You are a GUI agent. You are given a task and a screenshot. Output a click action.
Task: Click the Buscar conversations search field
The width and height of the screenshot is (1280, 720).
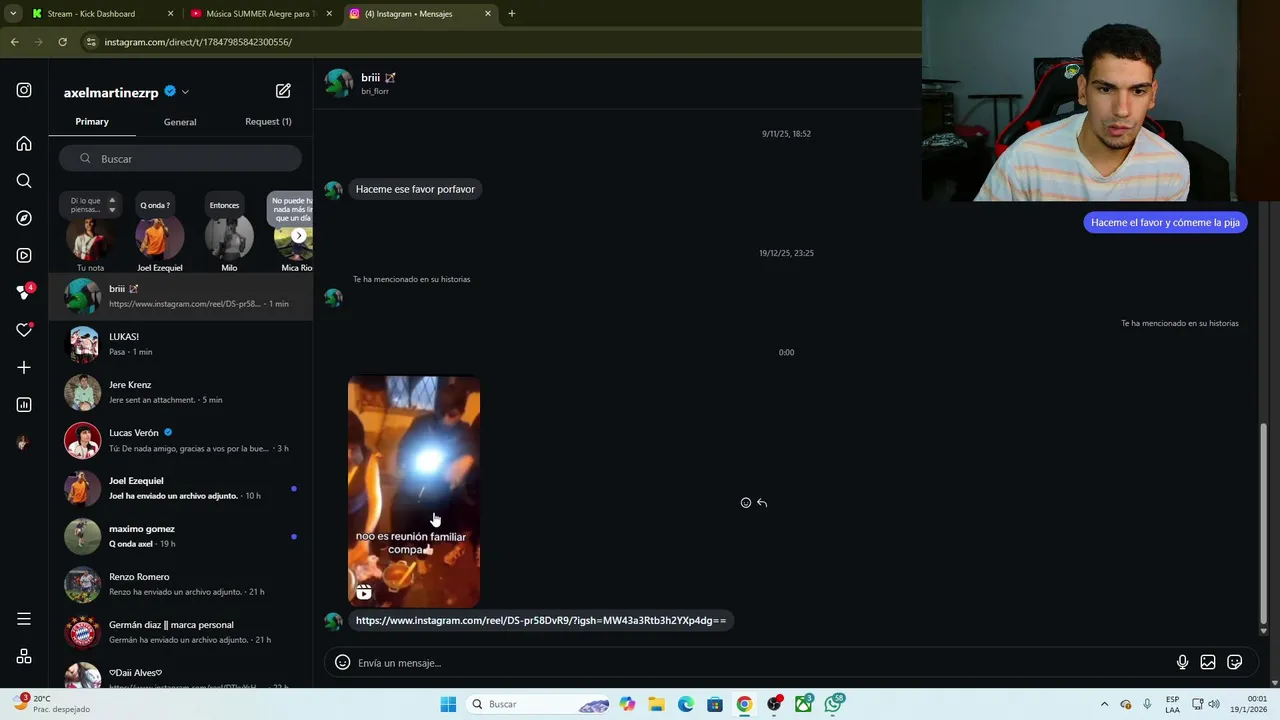click(180, 158)
